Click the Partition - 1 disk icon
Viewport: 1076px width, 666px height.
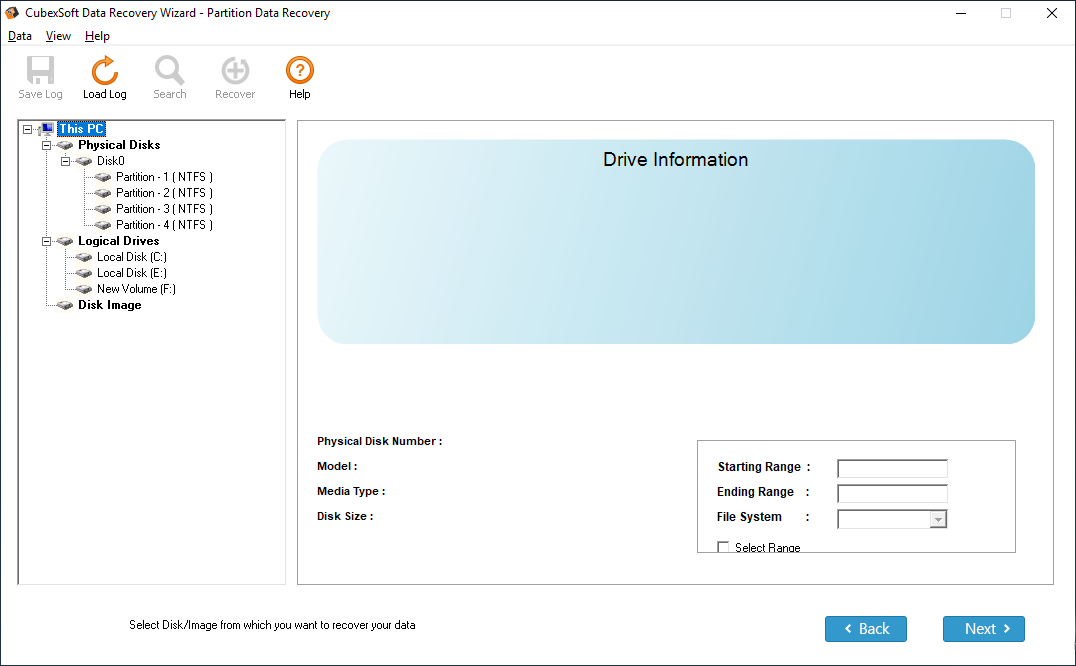click(103, 177)
